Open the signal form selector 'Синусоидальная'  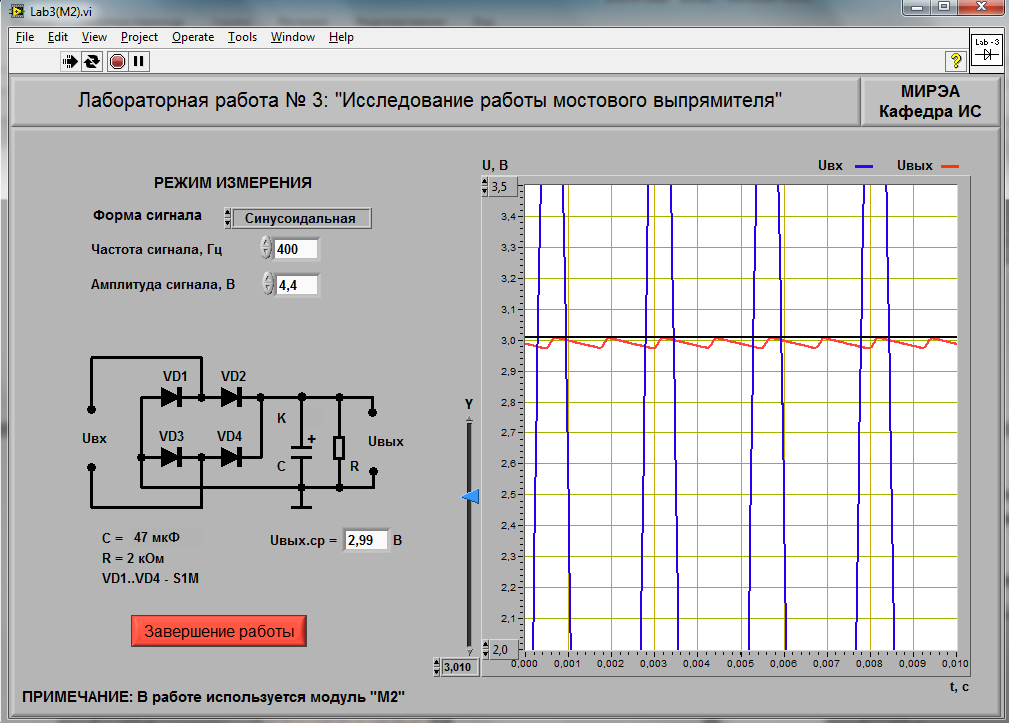pos(301,218)
